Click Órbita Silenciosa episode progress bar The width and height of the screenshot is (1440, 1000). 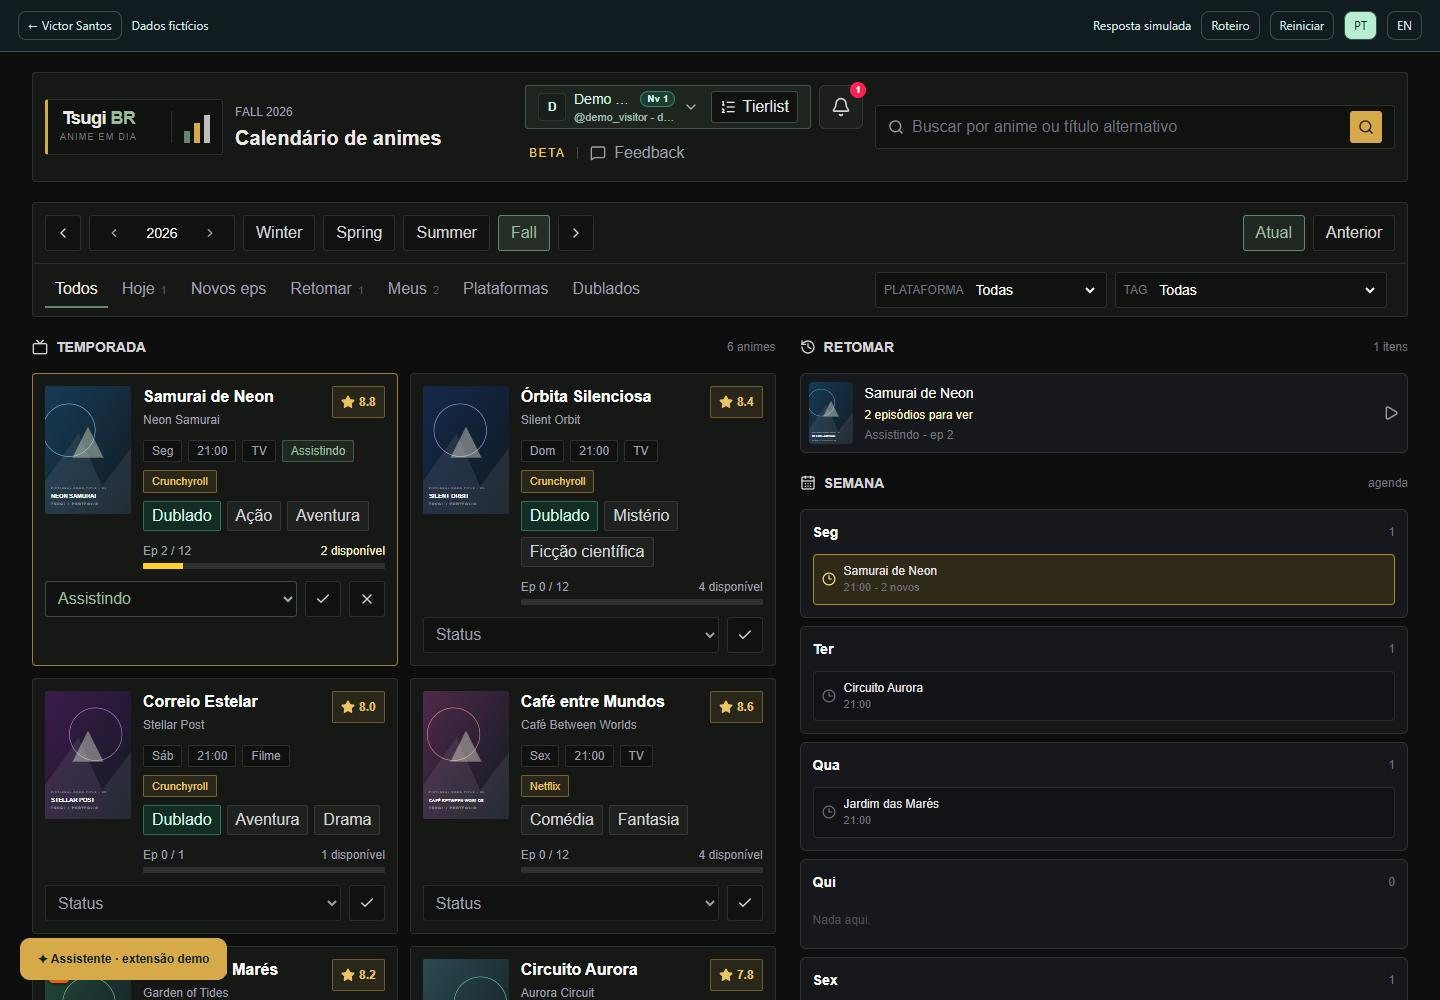tap(642, 602)
